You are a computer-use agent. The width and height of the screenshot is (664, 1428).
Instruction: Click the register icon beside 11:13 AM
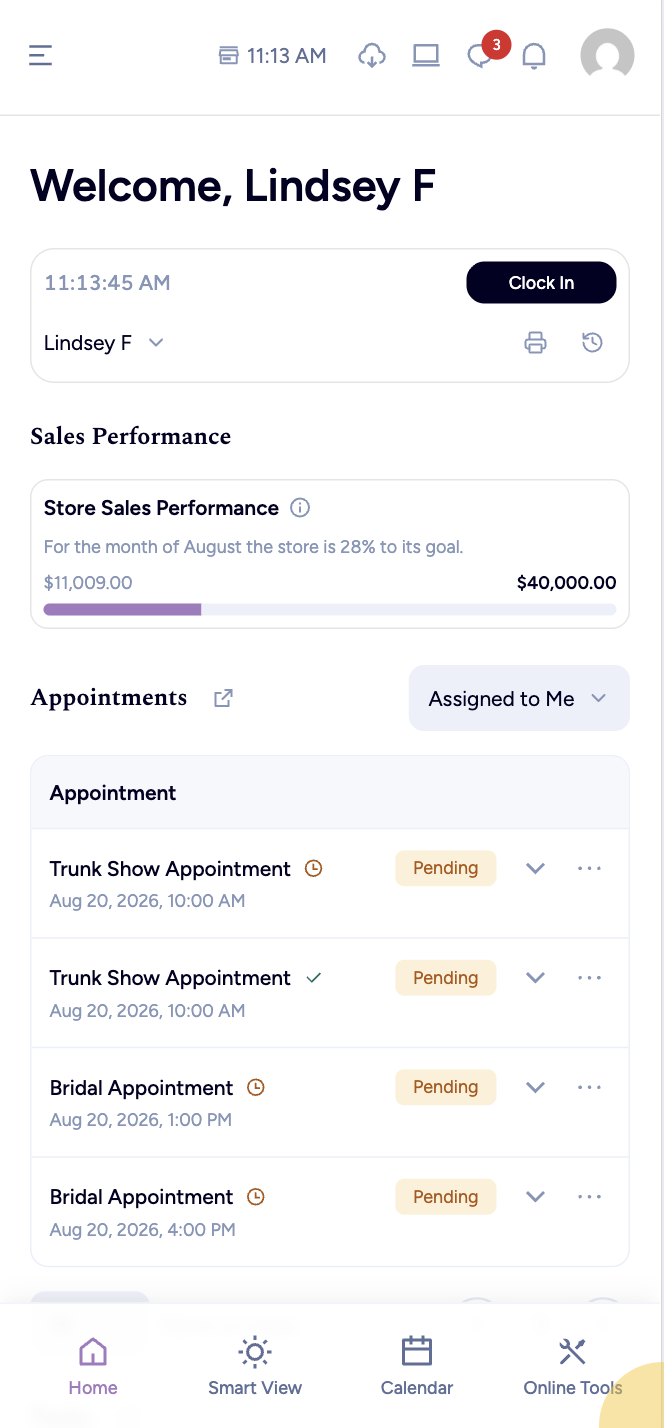(229, 55)
